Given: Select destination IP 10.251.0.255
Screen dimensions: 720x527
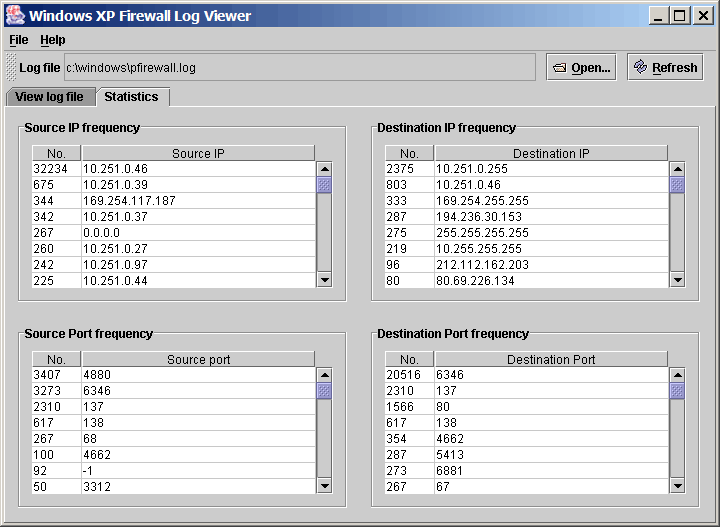Looking at the screenshot, I should click(x=527, y=169).
